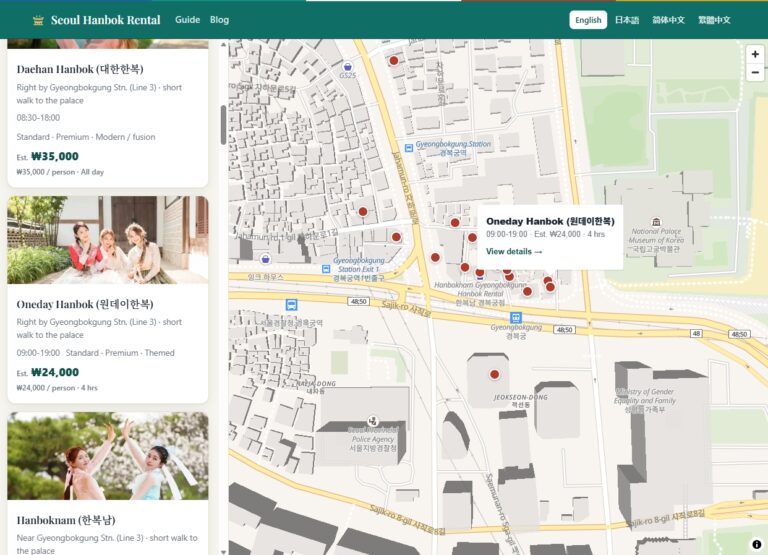Click the 경복궁 bus stop icon
This screenshot has width=768, height=555.
pyautogui.click(x=515, y=317)
